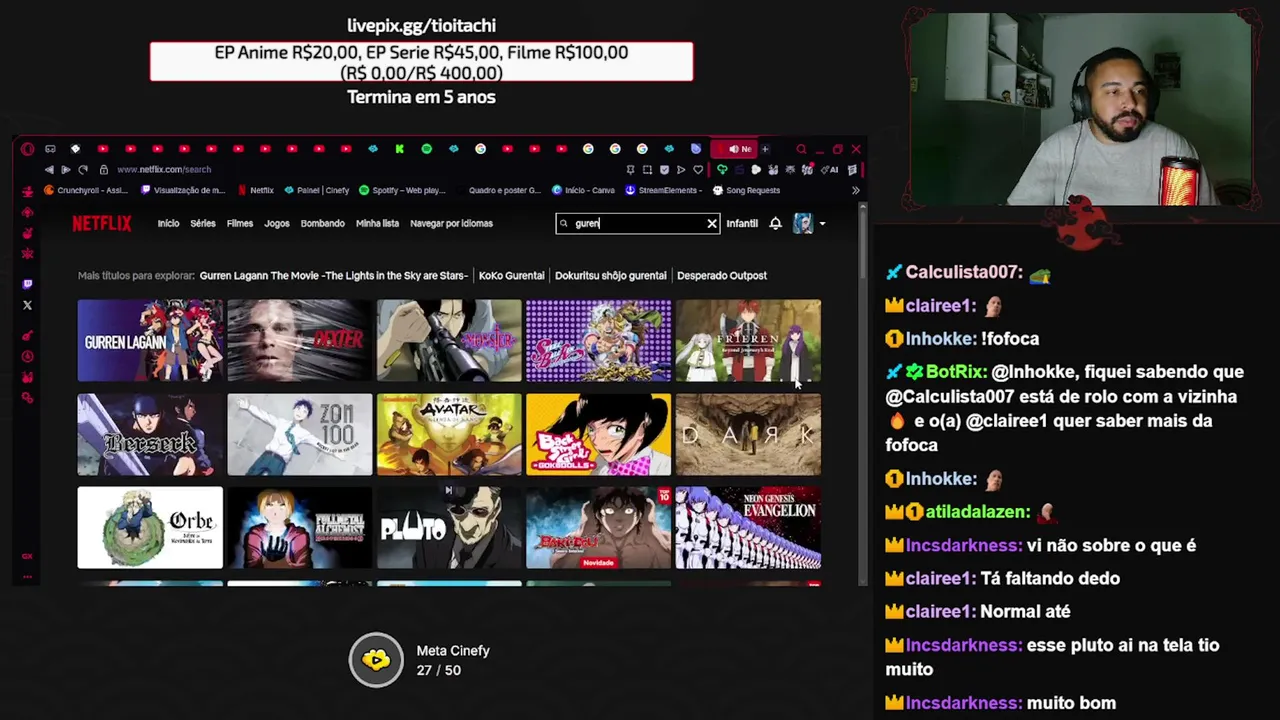Toggle the heart bookmark icon in address bar
Viewport: 1280px width, 720px height.
click(x=698, y=170)
